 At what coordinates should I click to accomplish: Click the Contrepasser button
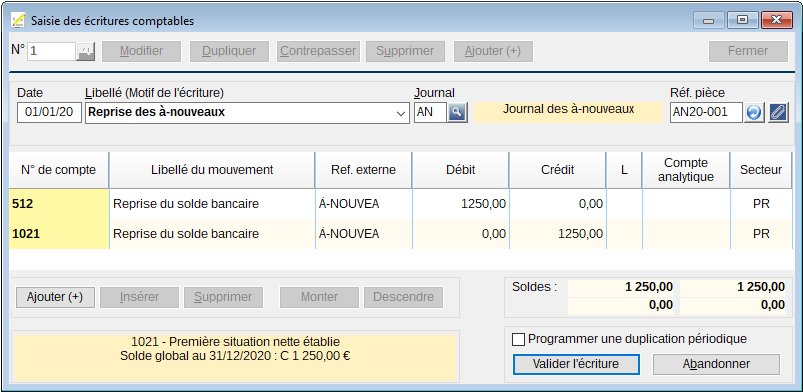tap(318, 51)
